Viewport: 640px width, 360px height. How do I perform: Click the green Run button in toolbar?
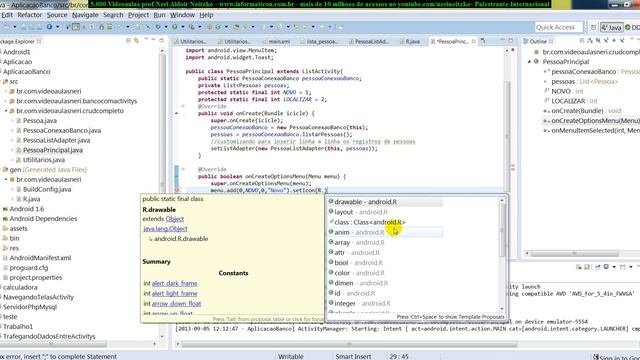tap(174, 27)
